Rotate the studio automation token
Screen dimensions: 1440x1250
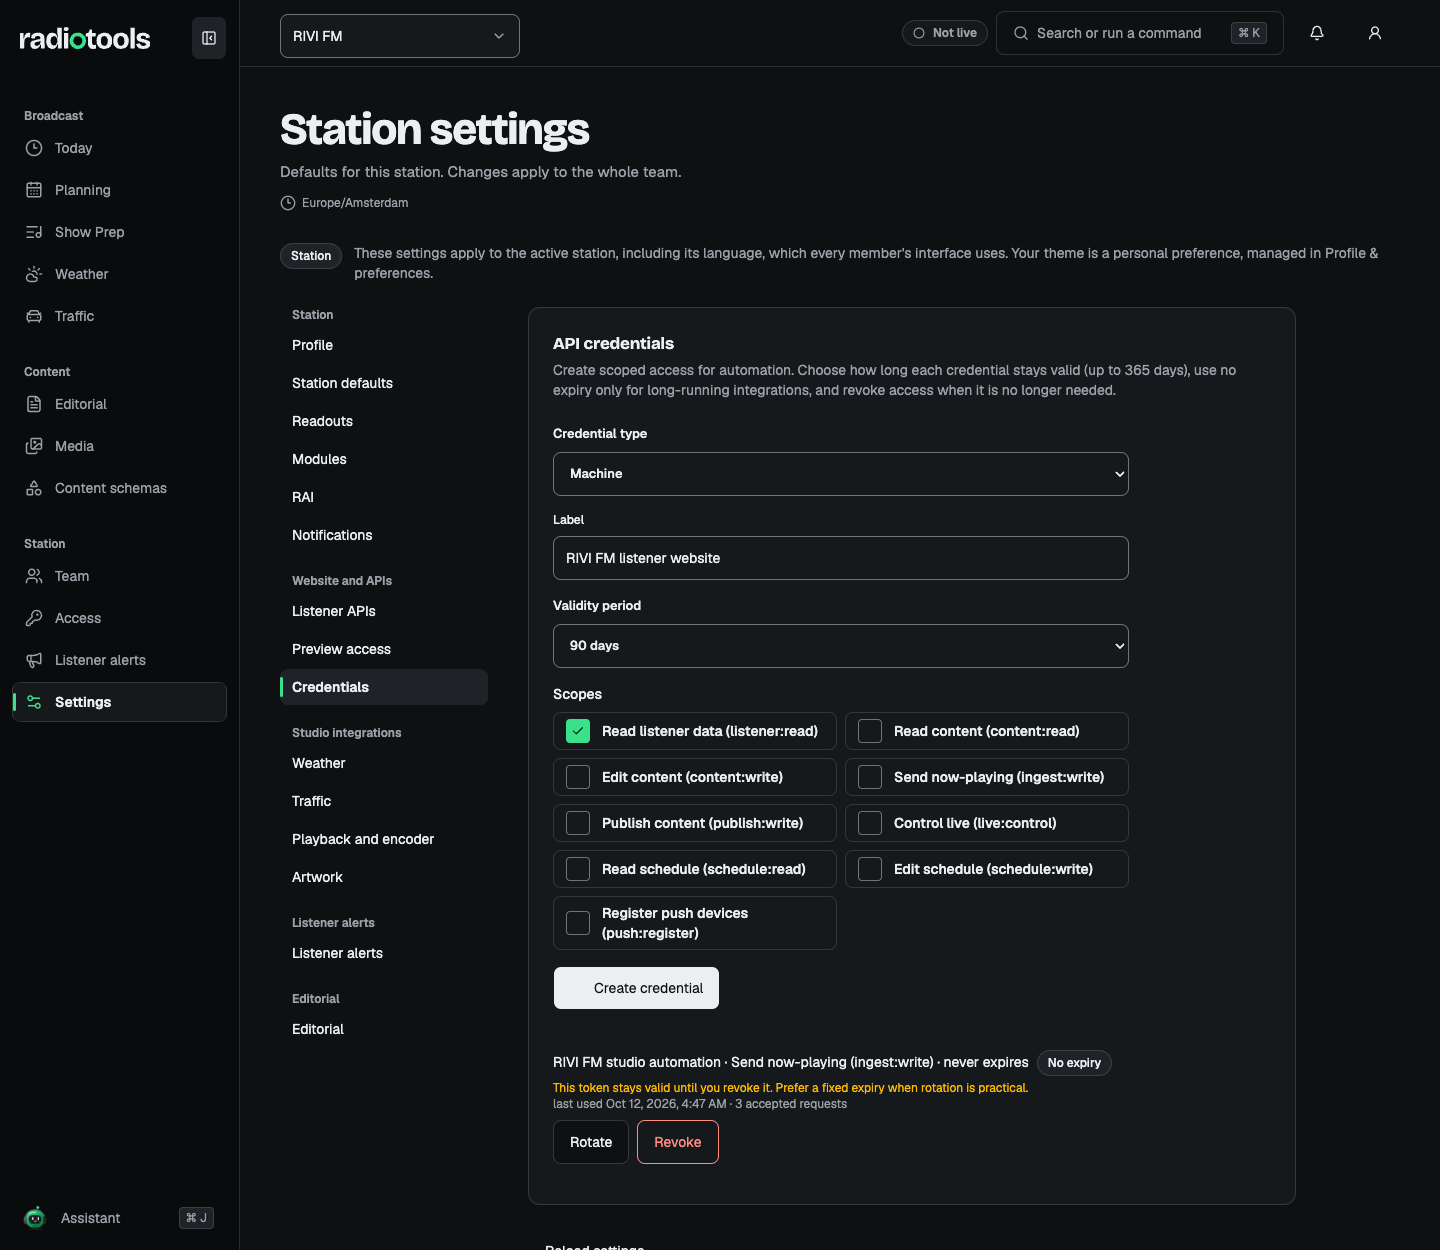pyautogui.click(x=591, y=1142)
